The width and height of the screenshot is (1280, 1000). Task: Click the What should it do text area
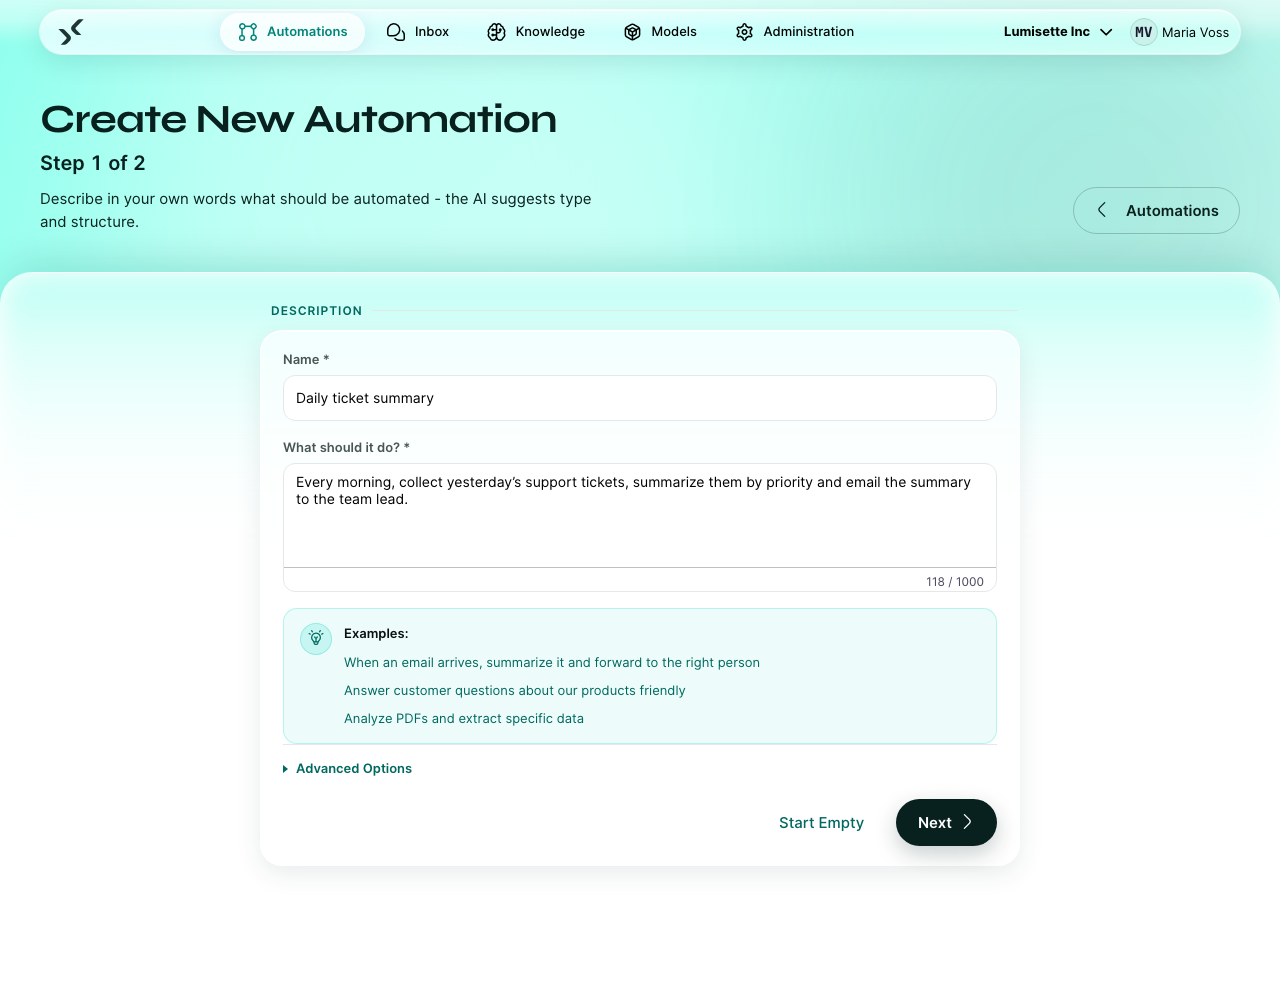point(640,515)
